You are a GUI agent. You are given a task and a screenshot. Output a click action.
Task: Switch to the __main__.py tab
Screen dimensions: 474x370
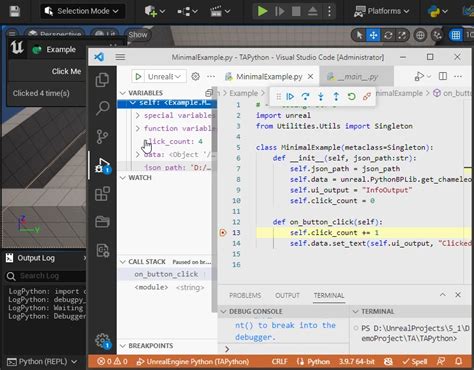(357, 77)
